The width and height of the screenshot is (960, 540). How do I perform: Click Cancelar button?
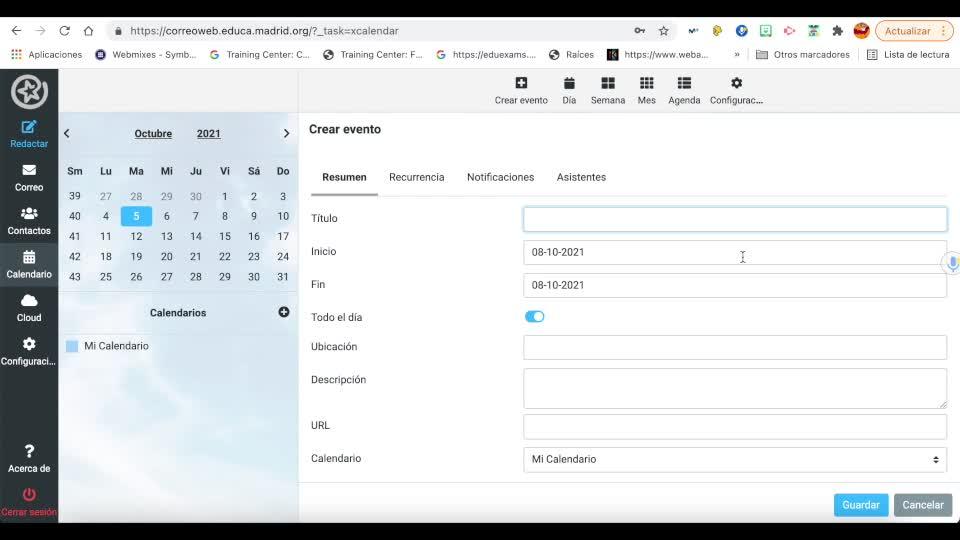[923, 505]
